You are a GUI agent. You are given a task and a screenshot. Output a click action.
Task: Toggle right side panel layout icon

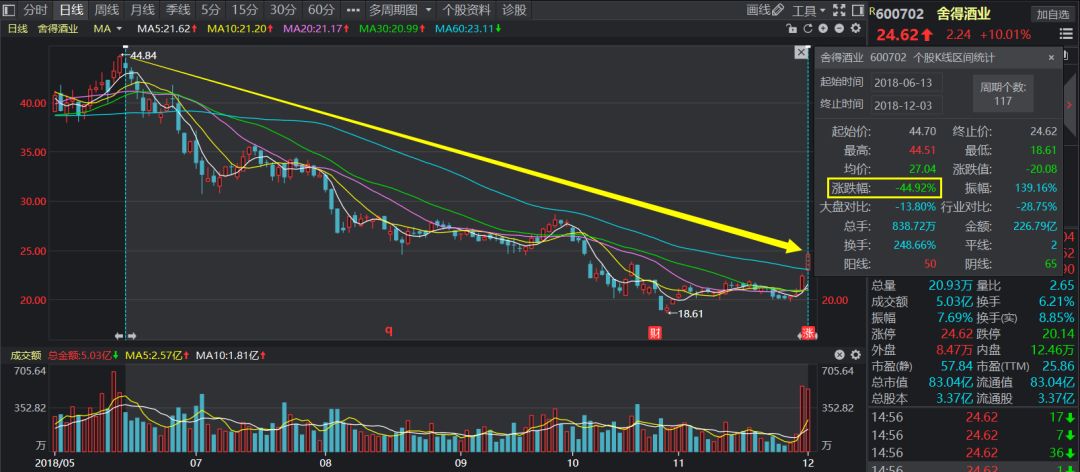tap(858, 10)
